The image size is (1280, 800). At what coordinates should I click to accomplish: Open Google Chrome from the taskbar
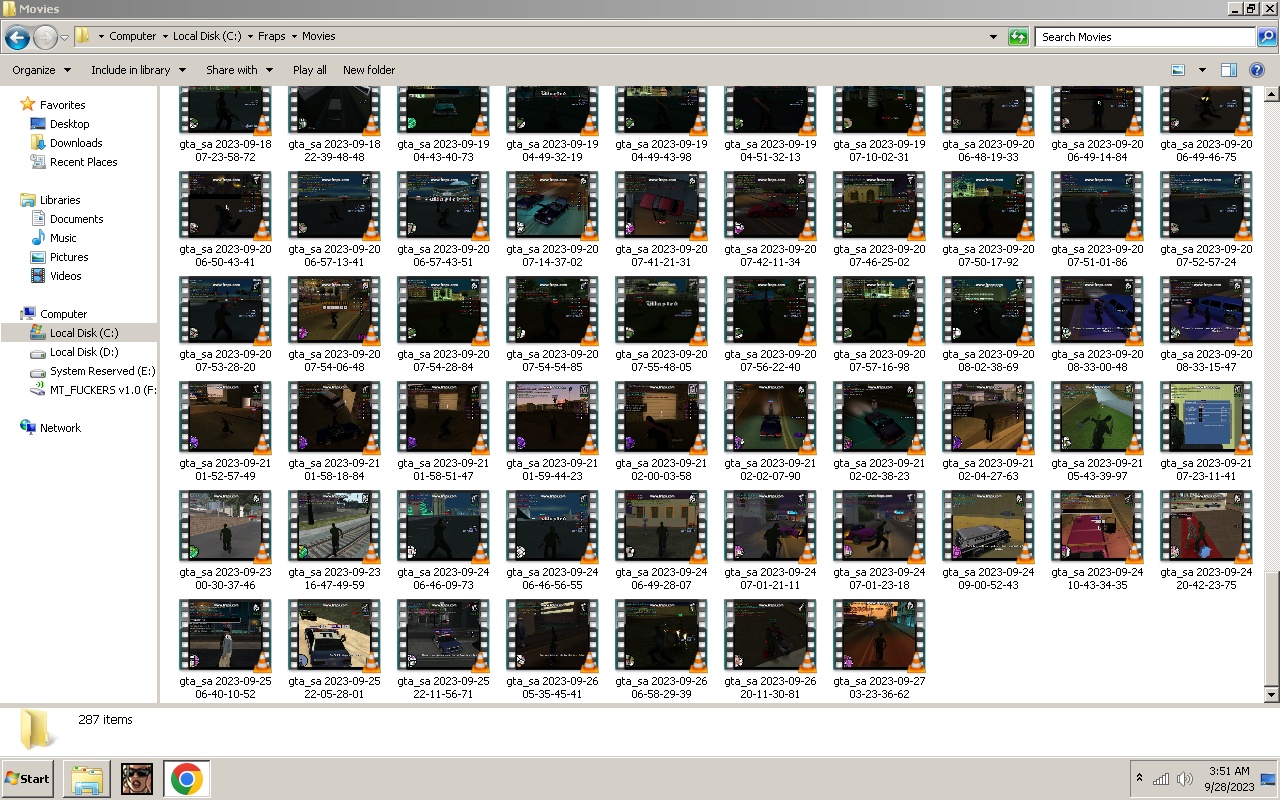(x=186, y=779)
